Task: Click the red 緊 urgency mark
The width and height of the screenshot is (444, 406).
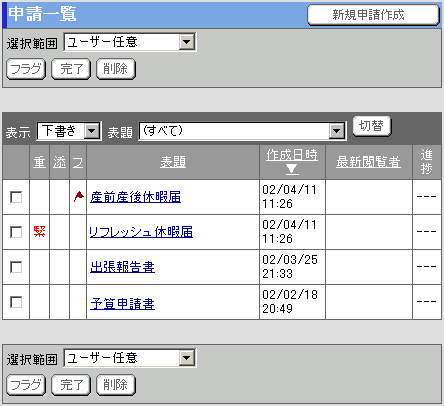Action: tap(40, 231)
